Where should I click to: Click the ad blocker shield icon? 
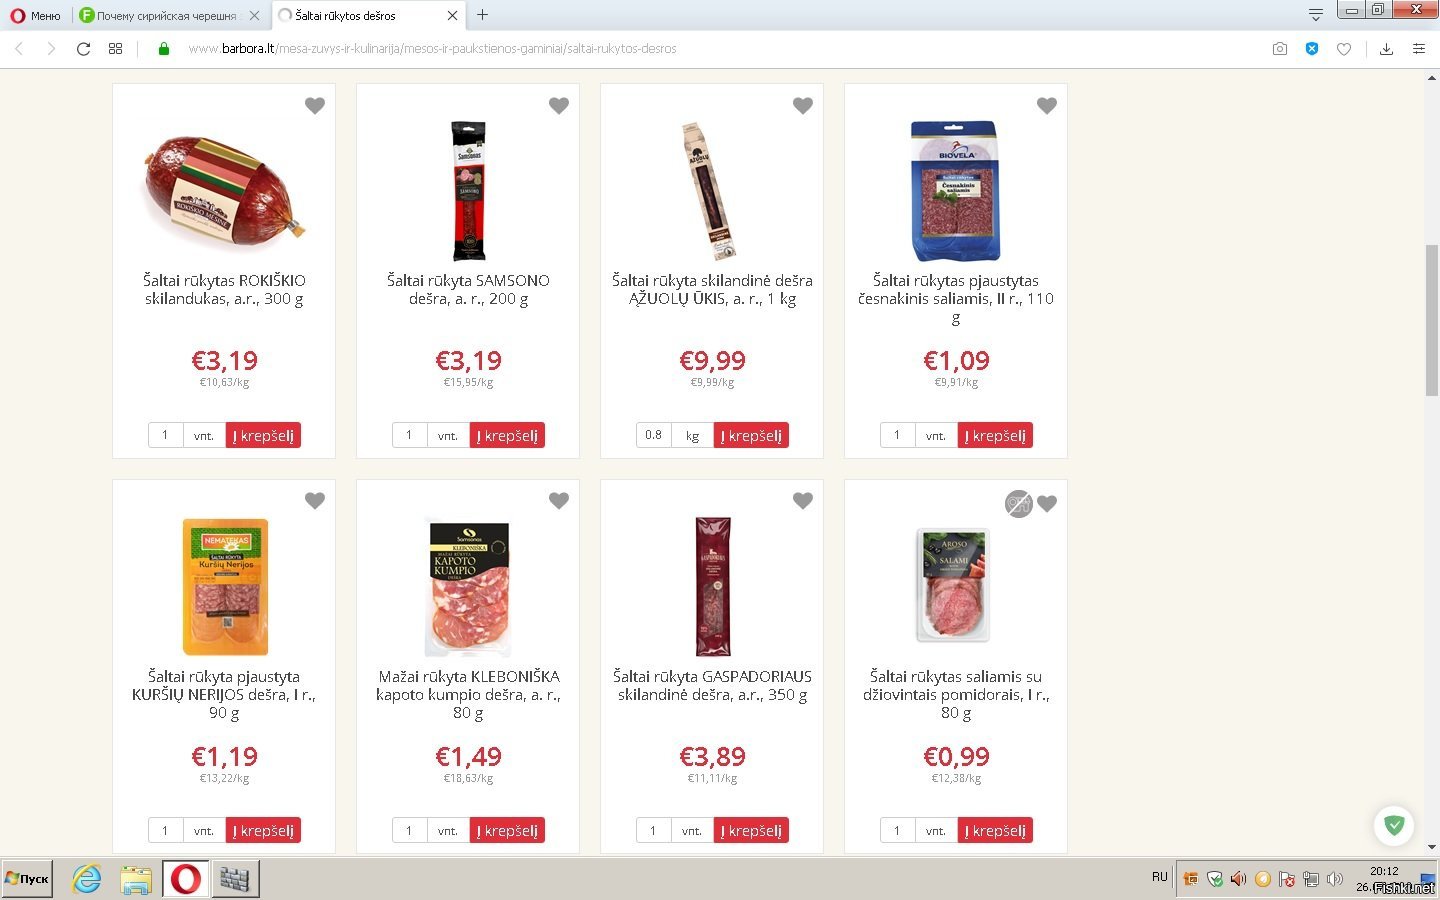pos(1312,48)
